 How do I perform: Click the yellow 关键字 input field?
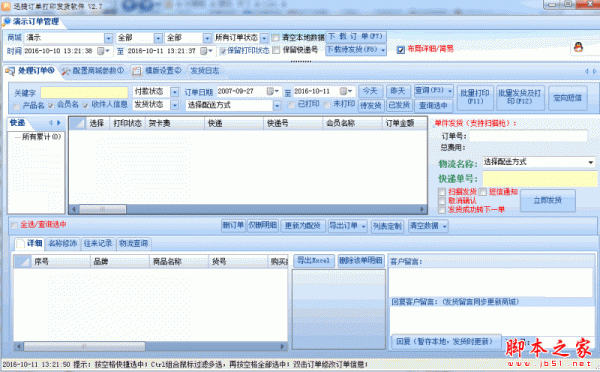84,93
